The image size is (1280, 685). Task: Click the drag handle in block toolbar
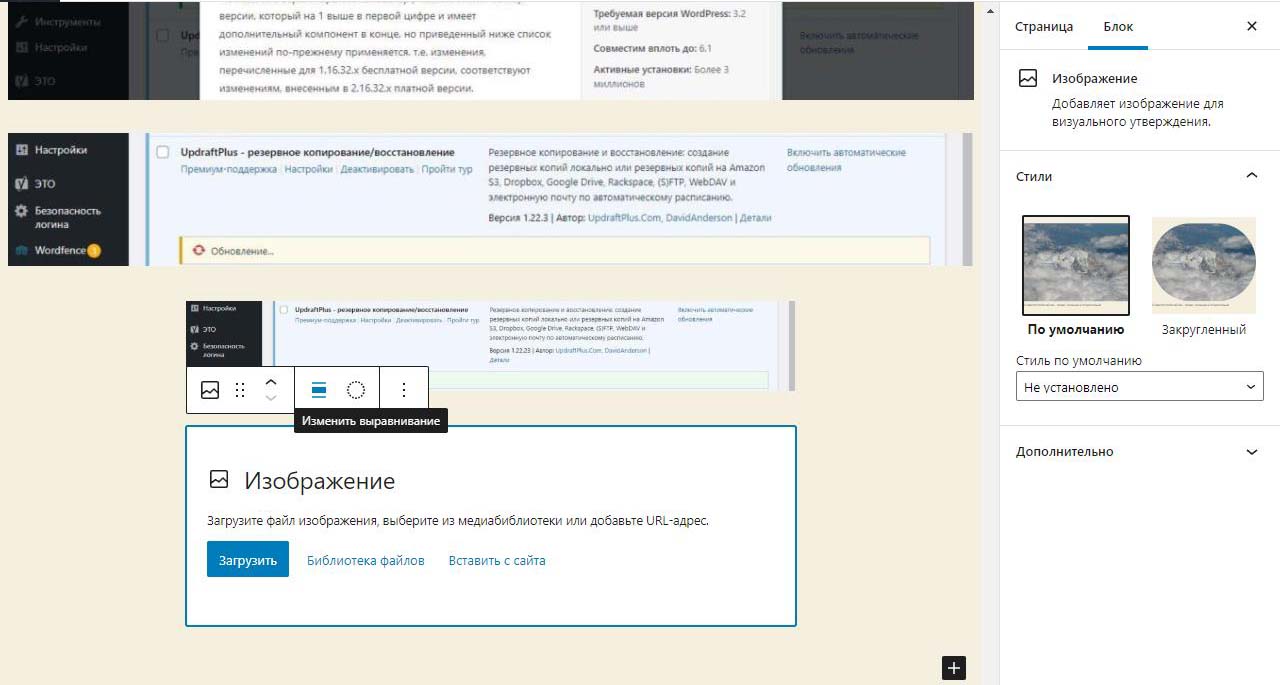pos(240,390)
